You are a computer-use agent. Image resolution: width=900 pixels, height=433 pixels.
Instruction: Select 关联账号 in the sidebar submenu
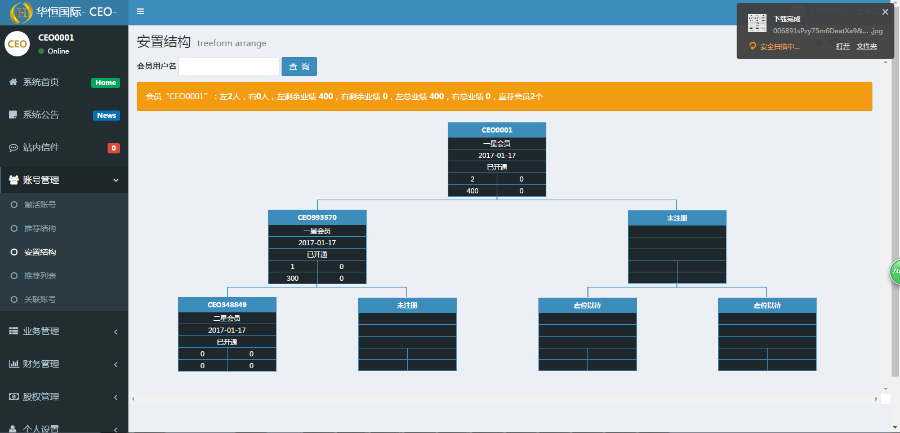tap(40, 299)
